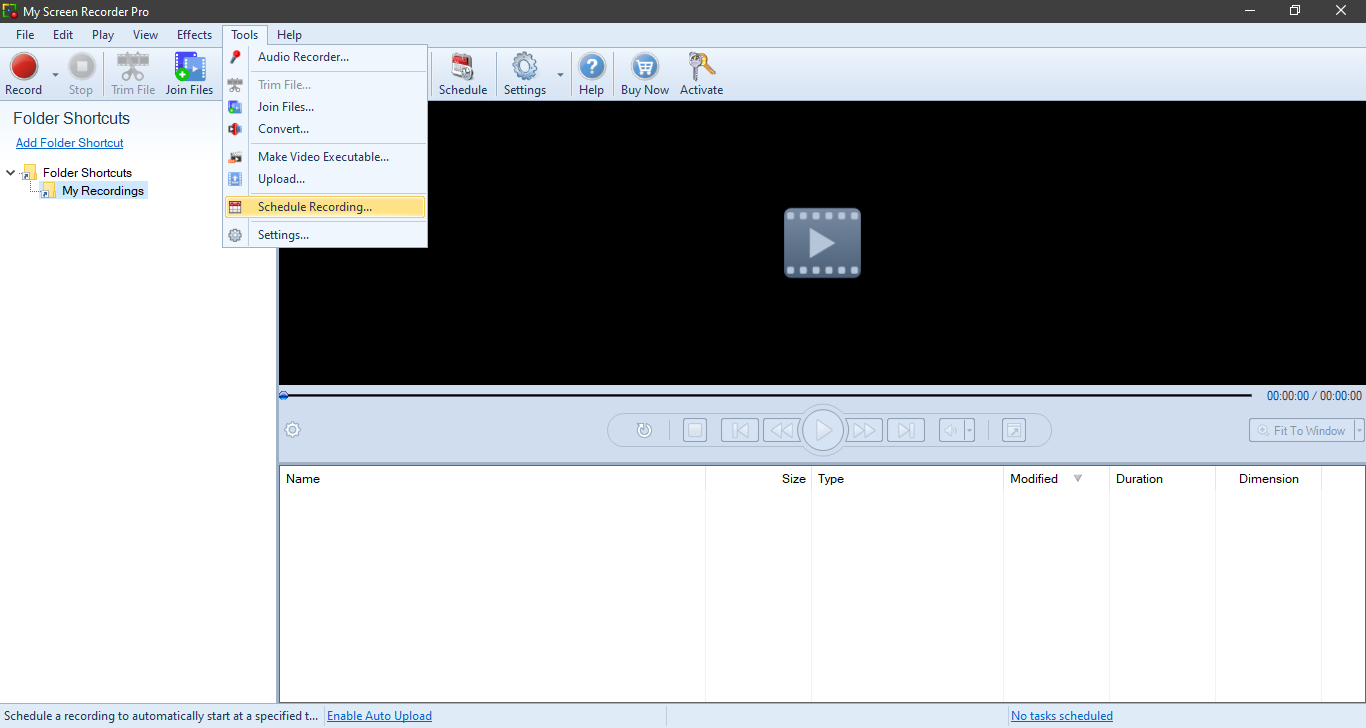The height and width of the screenshot is (728, 1366).
Task: Close the open Tools menu
Action: tap(244, 35)
